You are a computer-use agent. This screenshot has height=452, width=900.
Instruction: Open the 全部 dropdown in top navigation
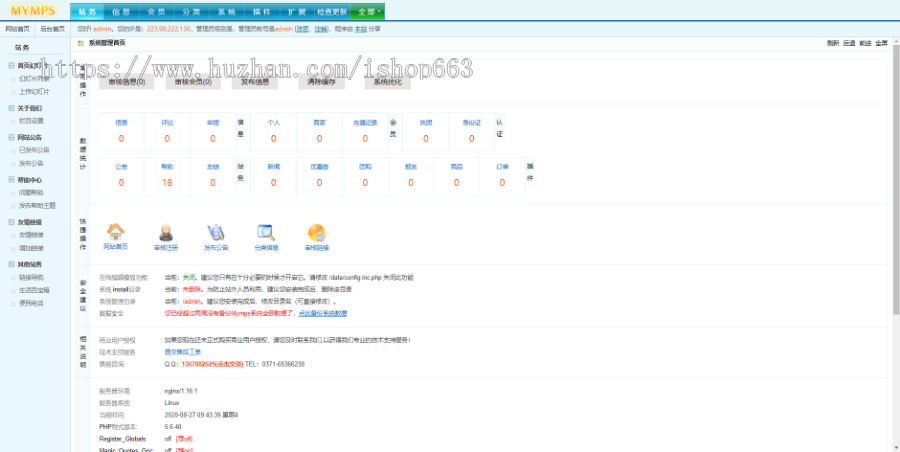coord(366,12)
